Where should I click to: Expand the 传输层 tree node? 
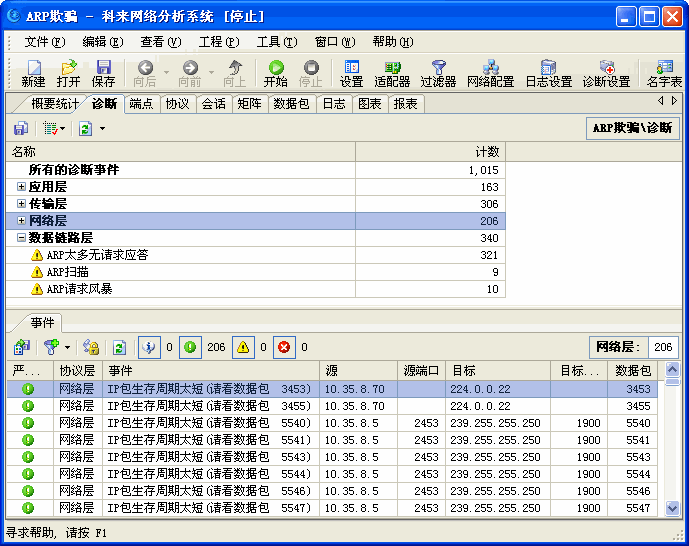point(21,204)
